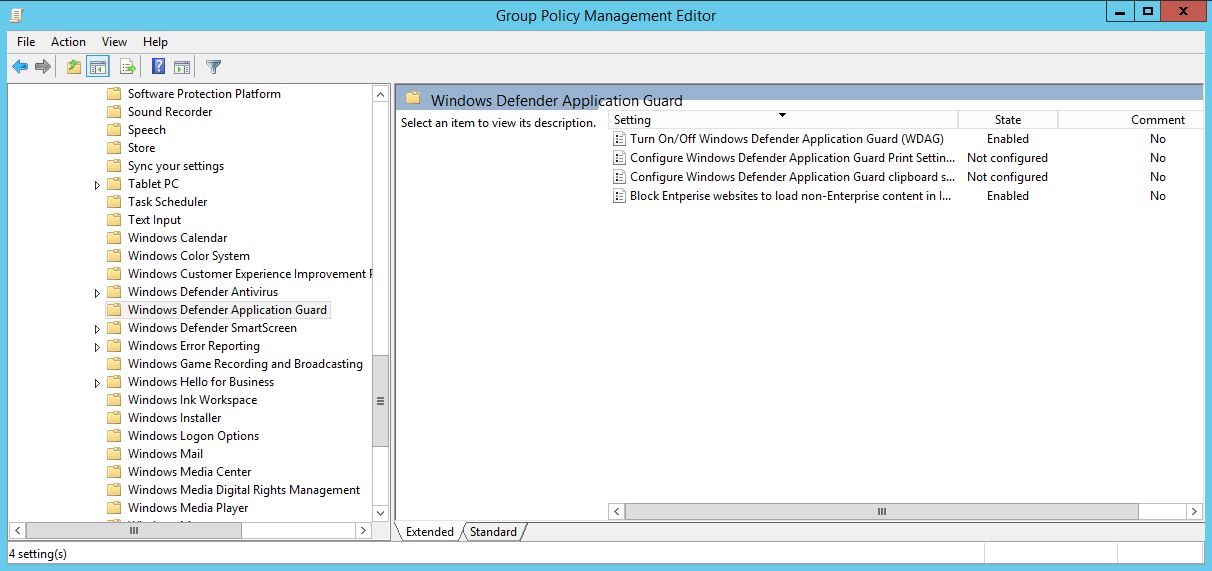Screen dimensions: 1212x571
Task: Click folder icon in Application Guard header
Action: pos(413,99)
